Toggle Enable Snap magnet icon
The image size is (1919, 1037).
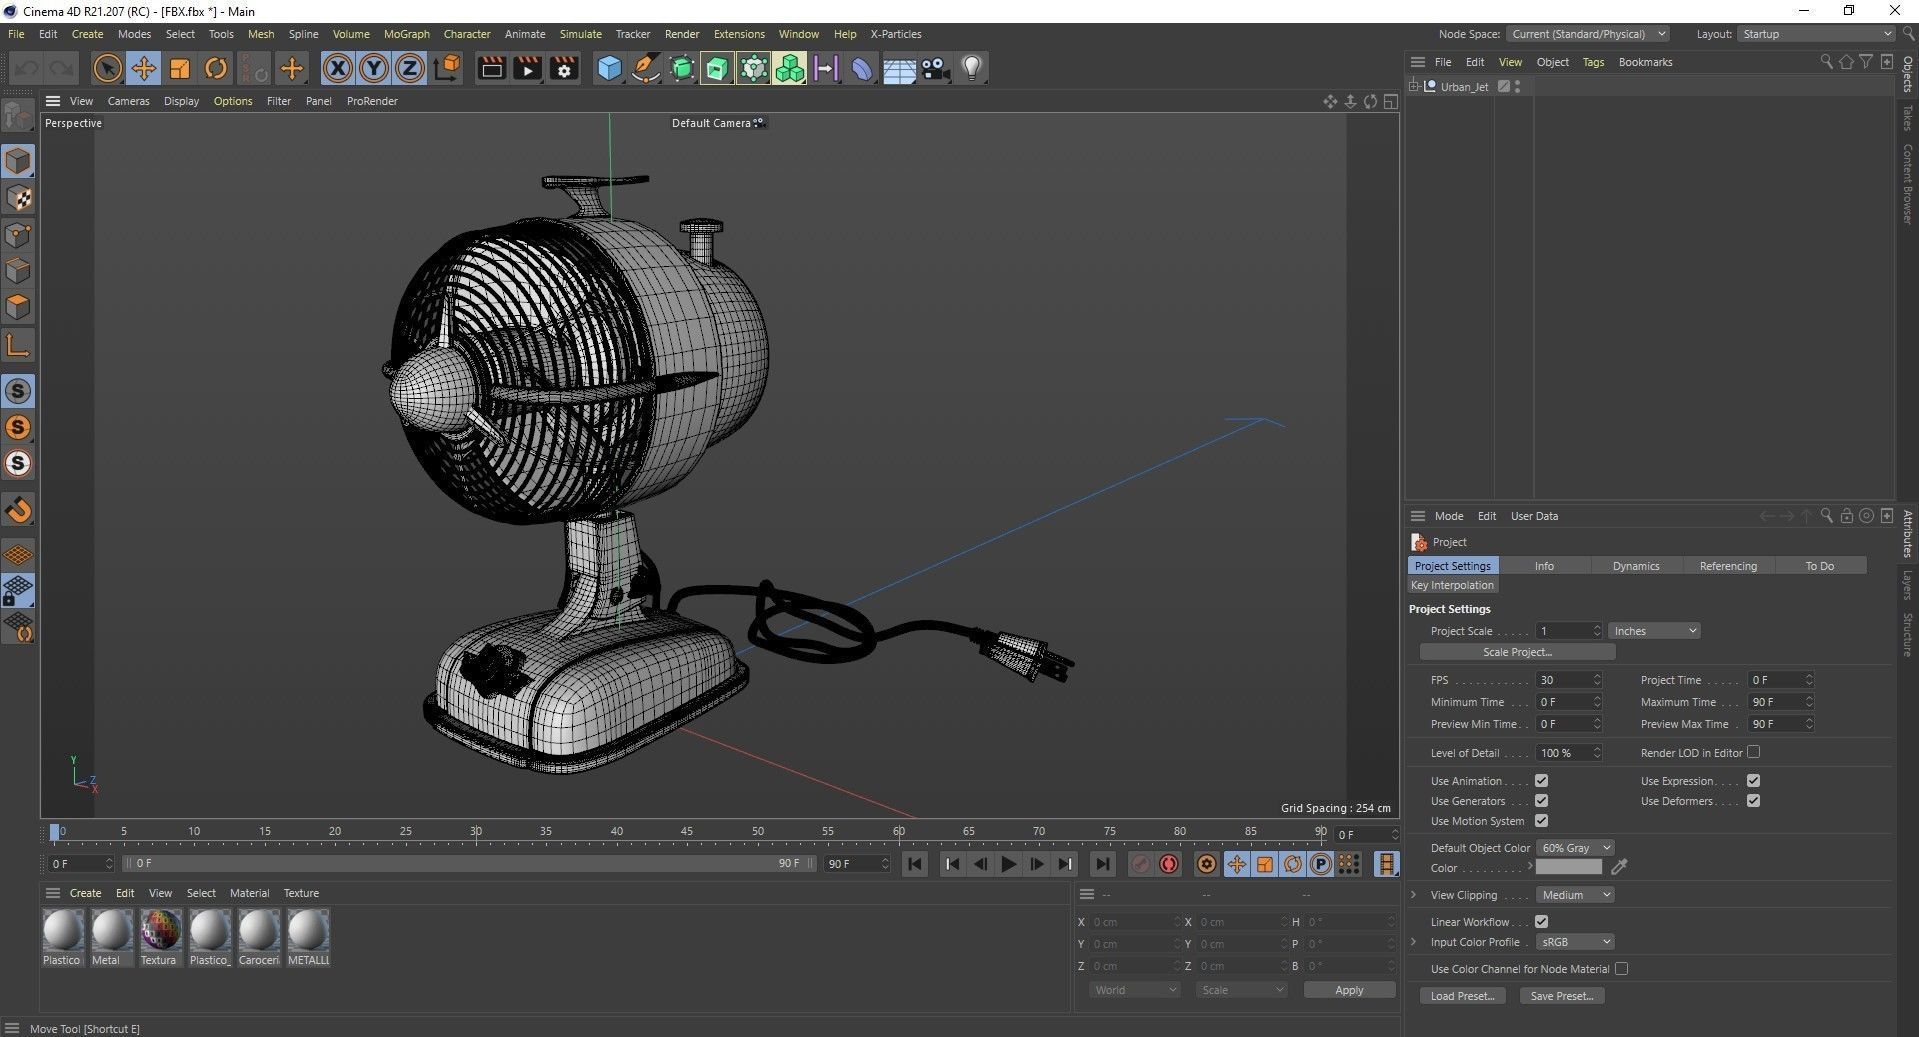coord(18,510)
